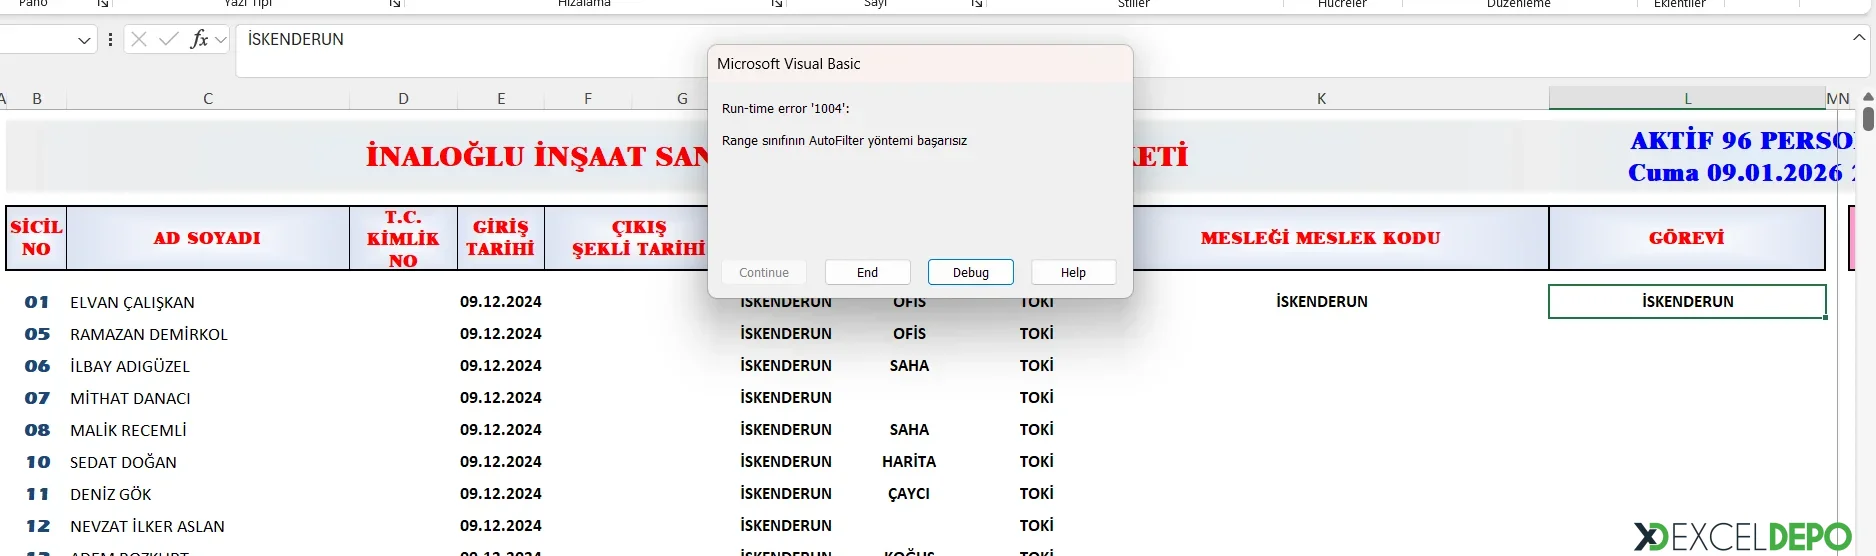The height and width of the screenshot is (556, 1876).
Task: Open the Yazı Tipi dialog launcher
Action: tap(395, 4)
